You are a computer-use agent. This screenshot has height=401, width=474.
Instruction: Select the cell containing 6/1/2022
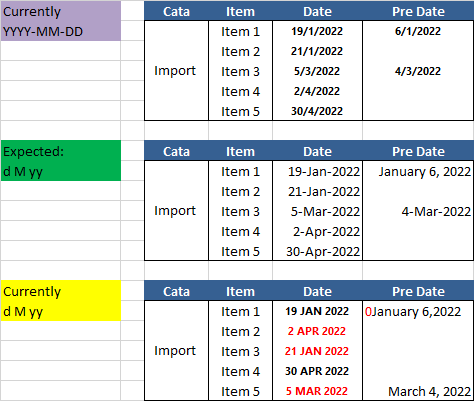[x=418, y=31]
